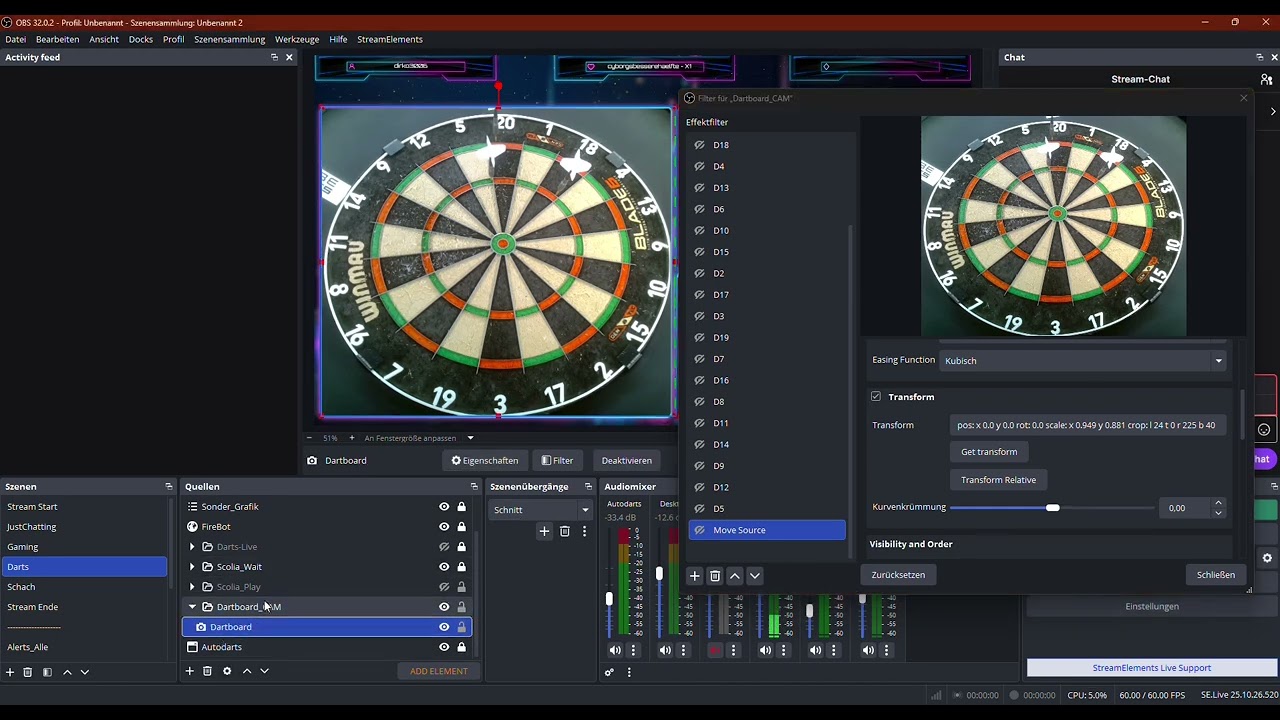Image resolution: width=1280 pixels, height=720 pixels.
Task: Move scene up arrow in Szenen panel
Action: pos(67,672)
